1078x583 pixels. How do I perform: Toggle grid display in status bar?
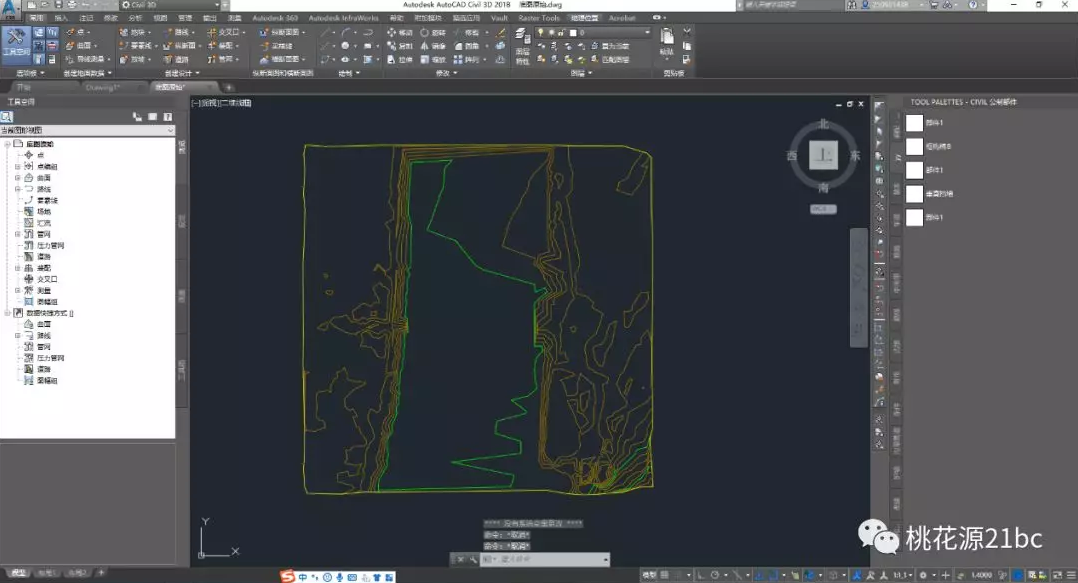coord(664,575)
